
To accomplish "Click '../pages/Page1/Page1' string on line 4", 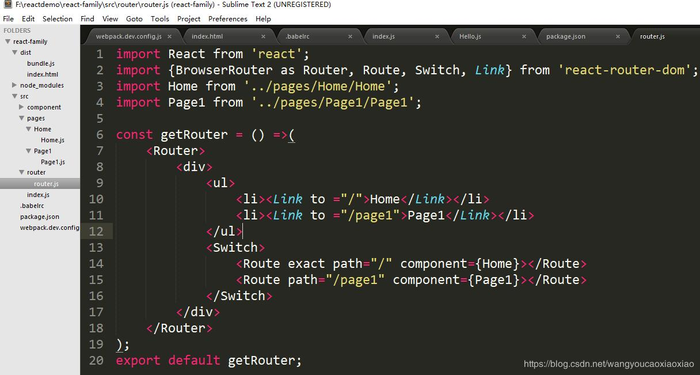I will point(332,102).
